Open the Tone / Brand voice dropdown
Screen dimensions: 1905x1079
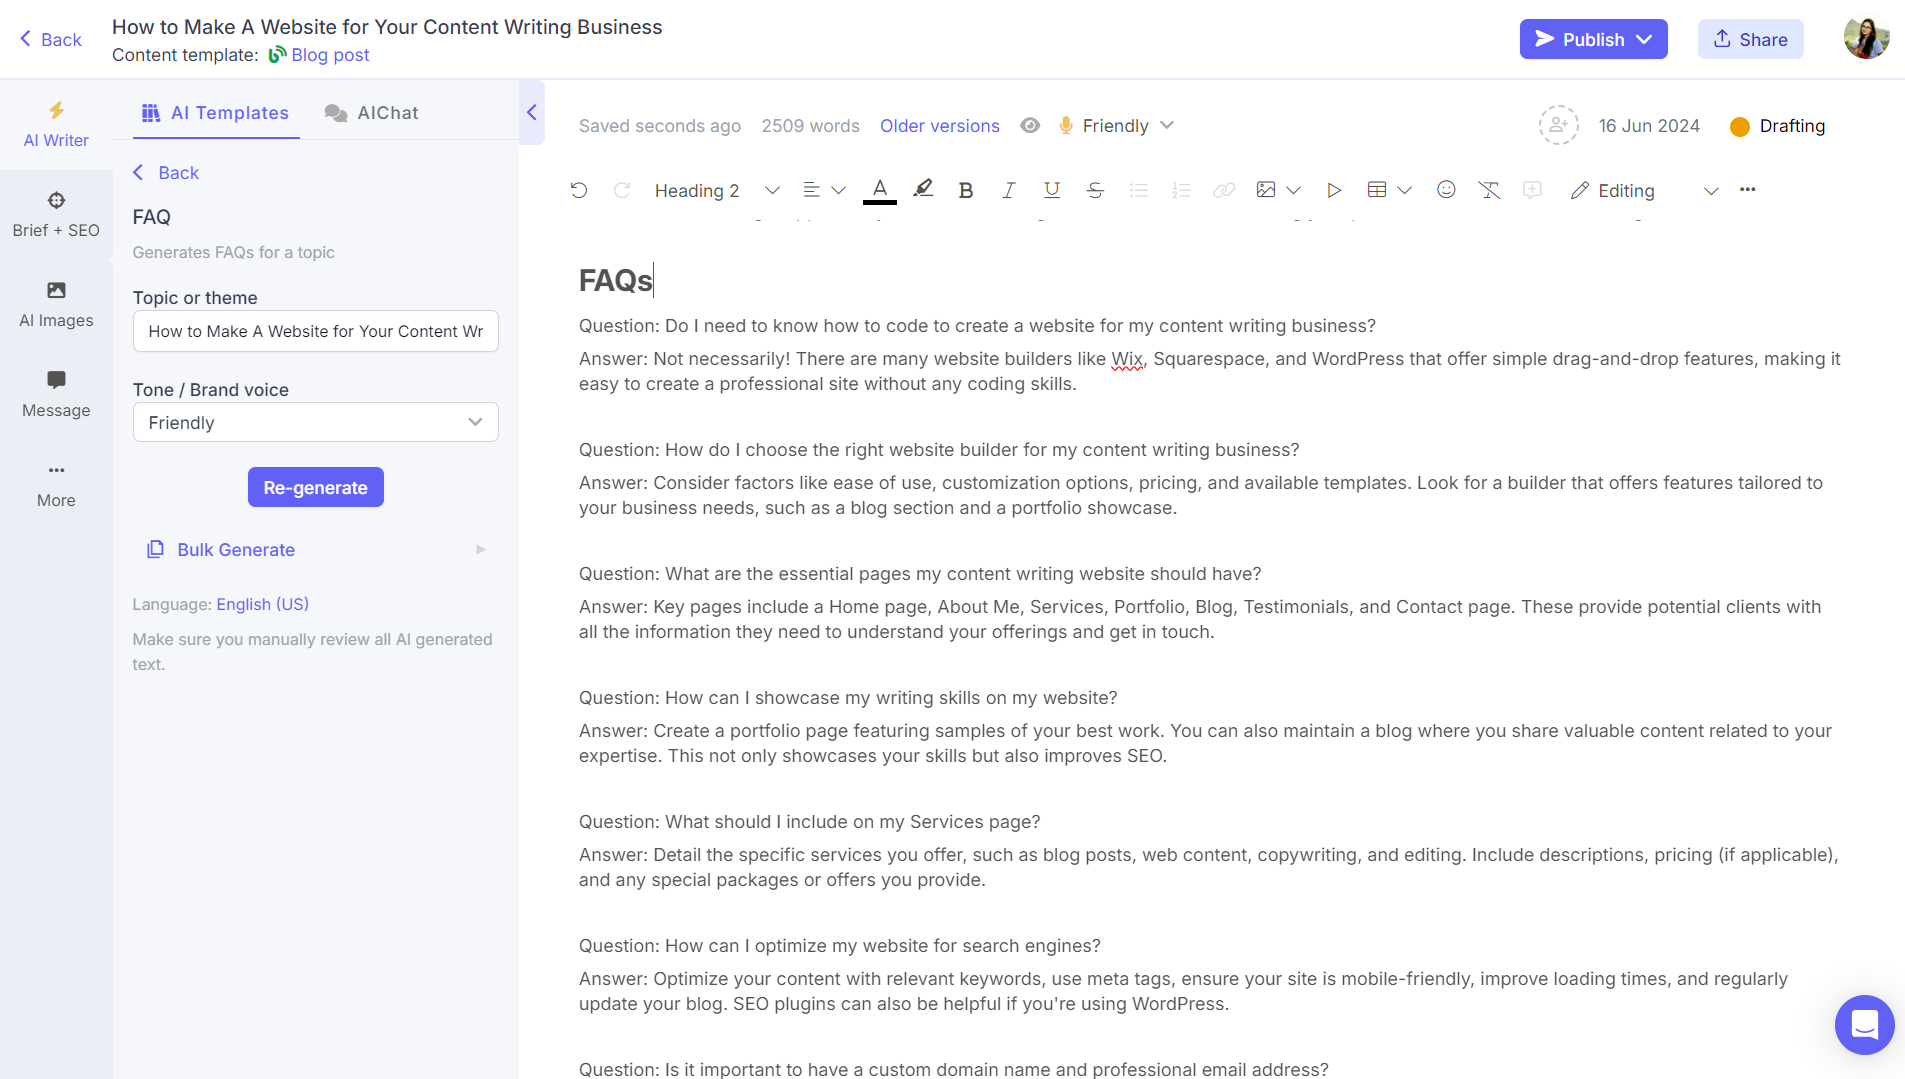[x=315, y=422]
